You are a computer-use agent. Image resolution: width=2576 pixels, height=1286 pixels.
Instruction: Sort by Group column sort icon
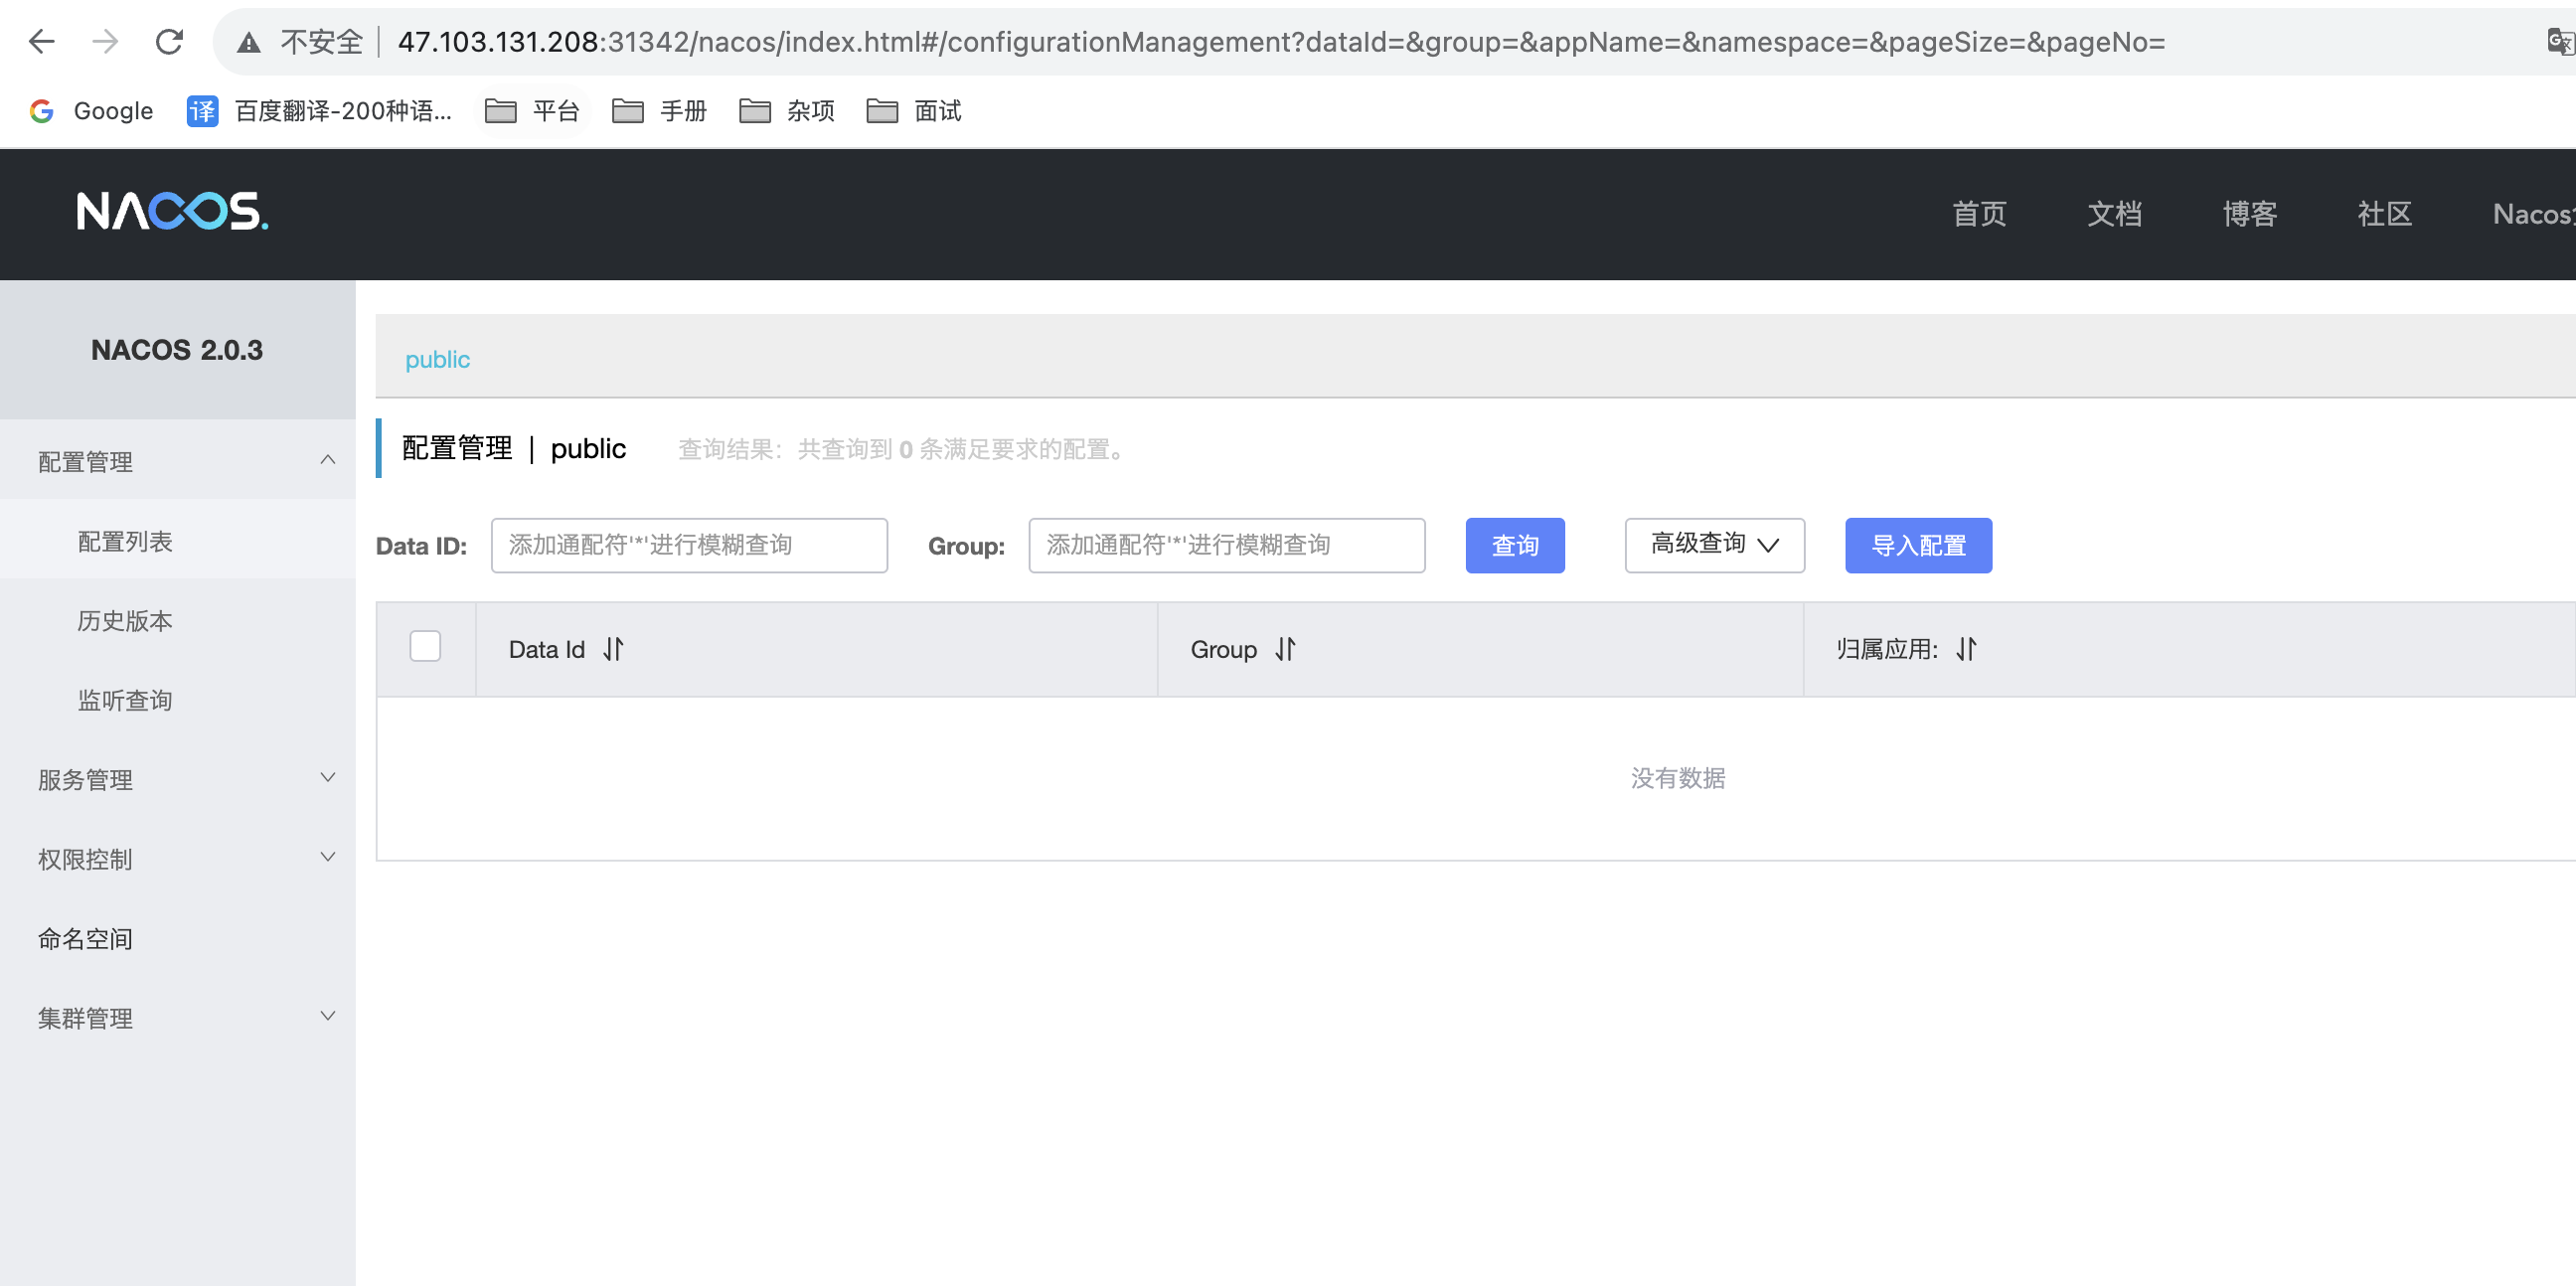pyautogui.click(x=1285, y=649)
